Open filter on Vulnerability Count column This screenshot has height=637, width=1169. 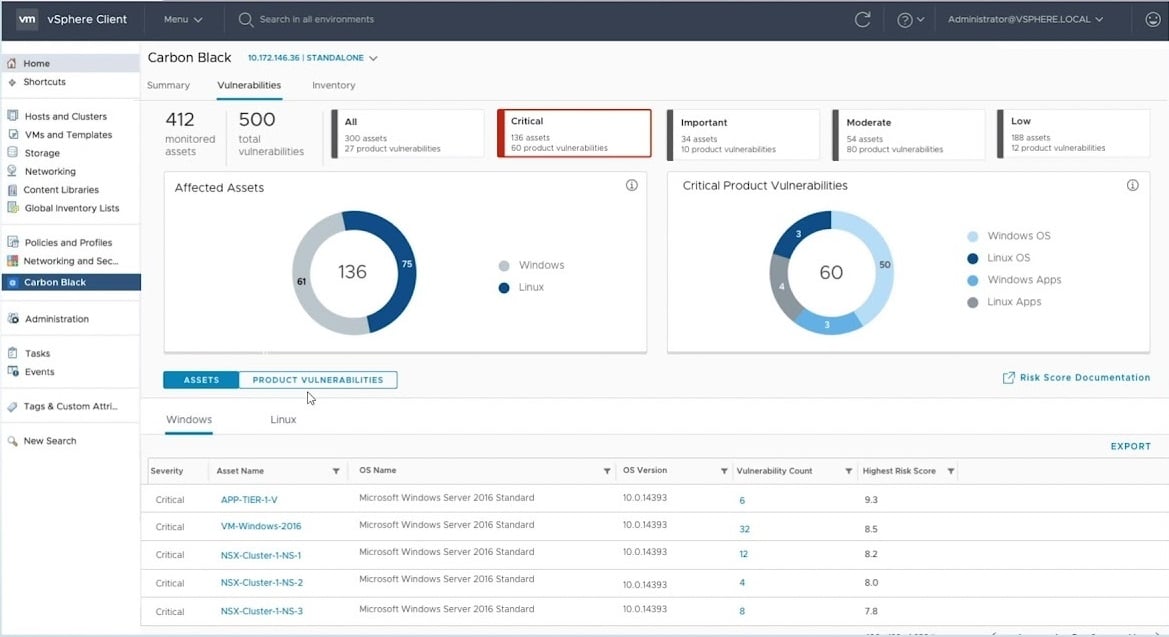[x=848, y=471]
